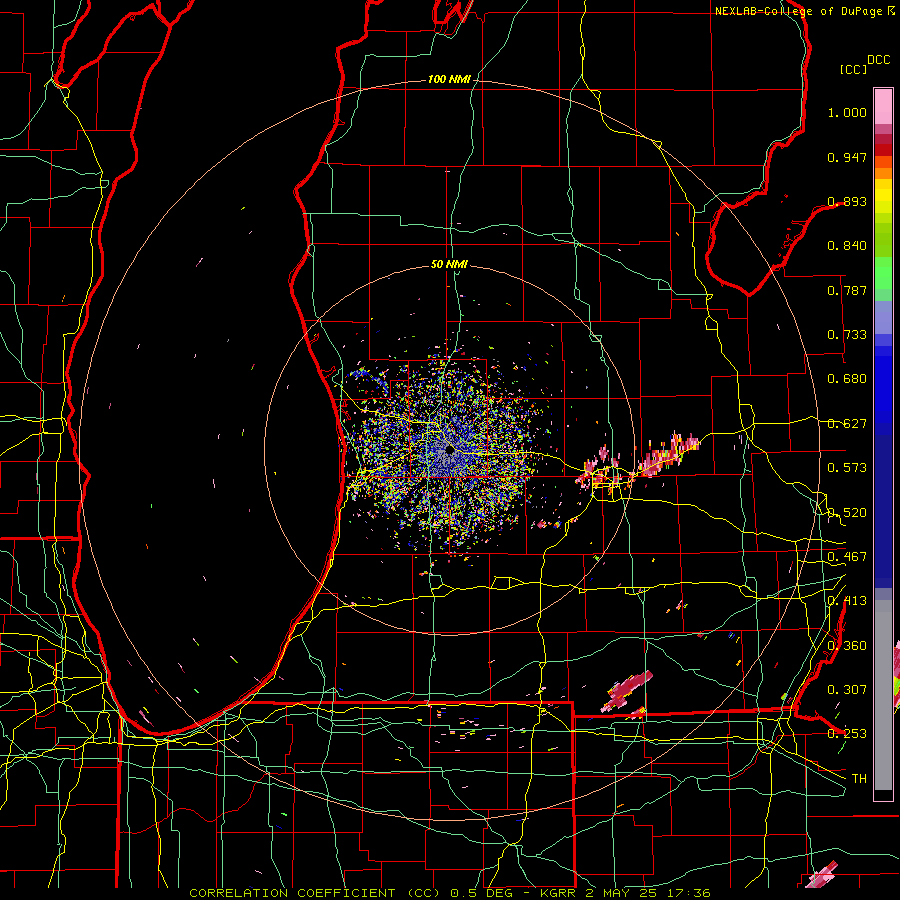
Task: Click the [CC] units label
Action: tap(853, 69)
